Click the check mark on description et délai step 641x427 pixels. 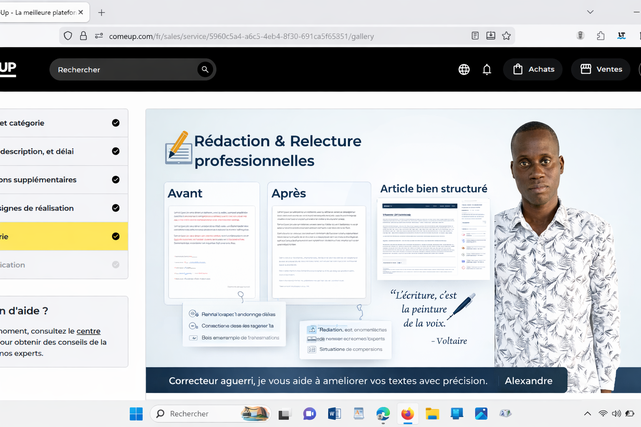coord(116,152)
